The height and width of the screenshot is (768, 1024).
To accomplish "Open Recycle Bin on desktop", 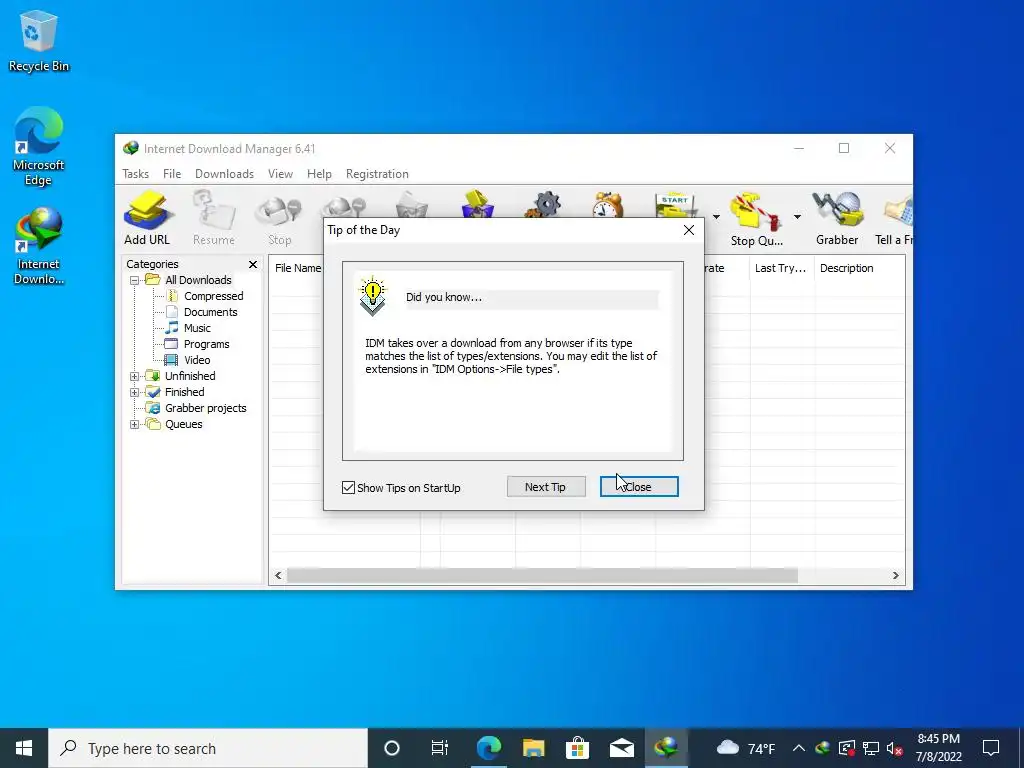I will pyautogui.click(x=38, y=40).
